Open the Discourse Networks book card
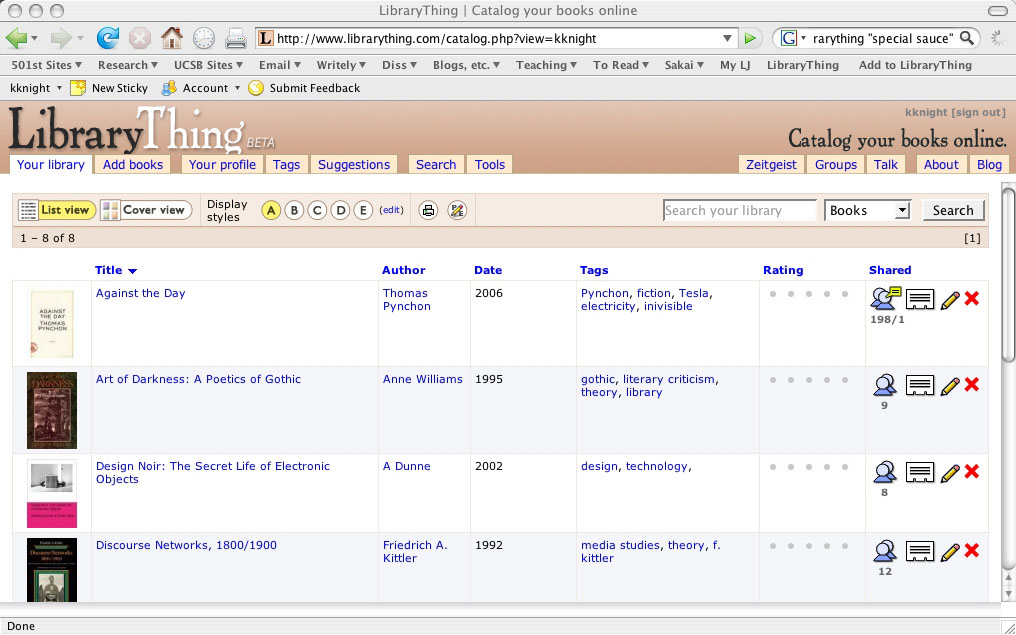The image size is (1016, 635). 919,551
